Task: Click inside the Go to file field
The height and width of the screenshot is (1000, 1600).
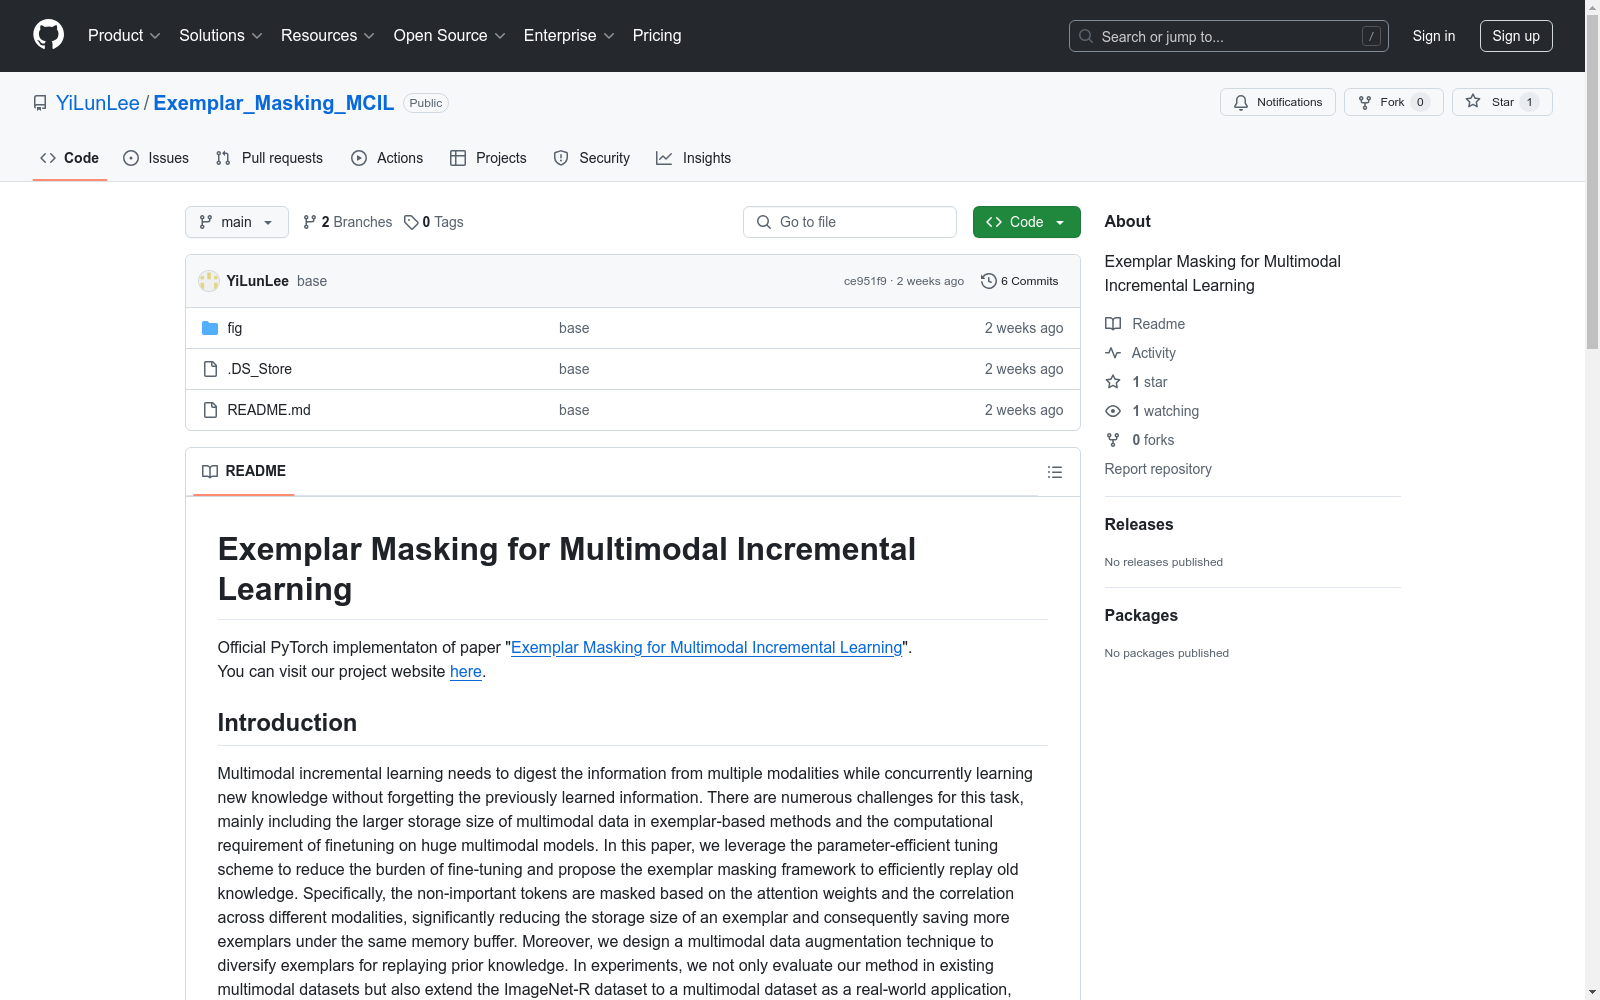Action: pyautogui.click(x=850, y=222)
